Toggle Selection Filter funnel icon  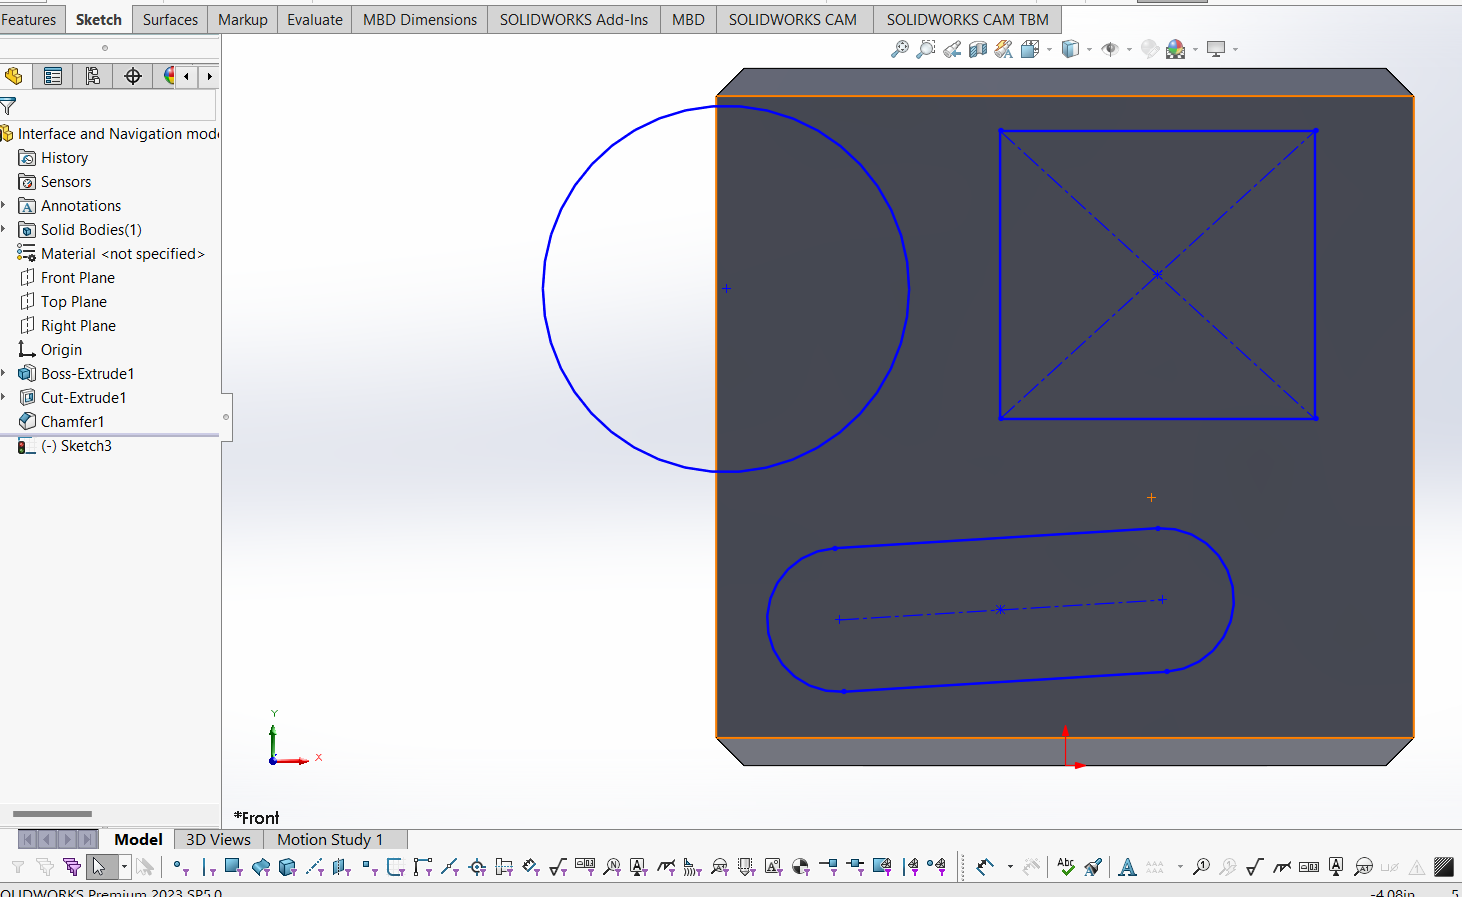coord(17,867)
